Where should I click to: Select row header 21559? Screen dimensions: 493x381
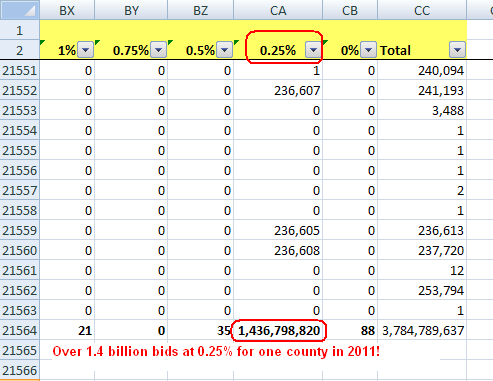(20, 230)
